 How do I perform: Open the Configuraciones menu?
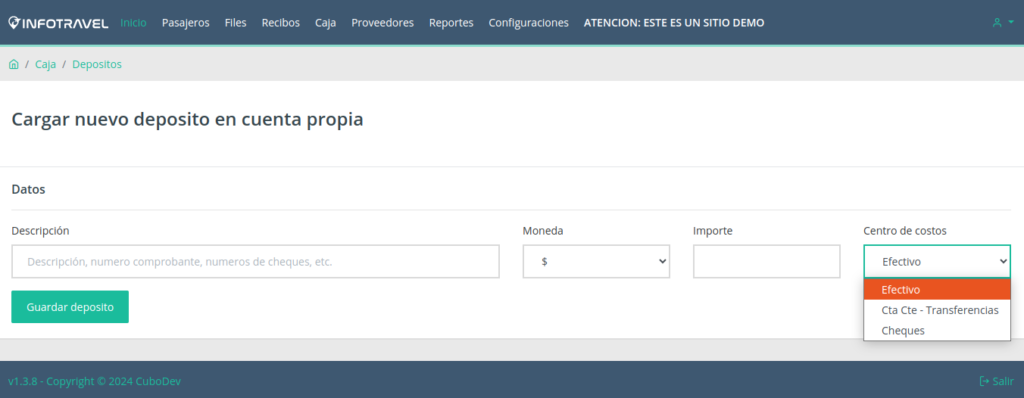(x=528, y=23)
